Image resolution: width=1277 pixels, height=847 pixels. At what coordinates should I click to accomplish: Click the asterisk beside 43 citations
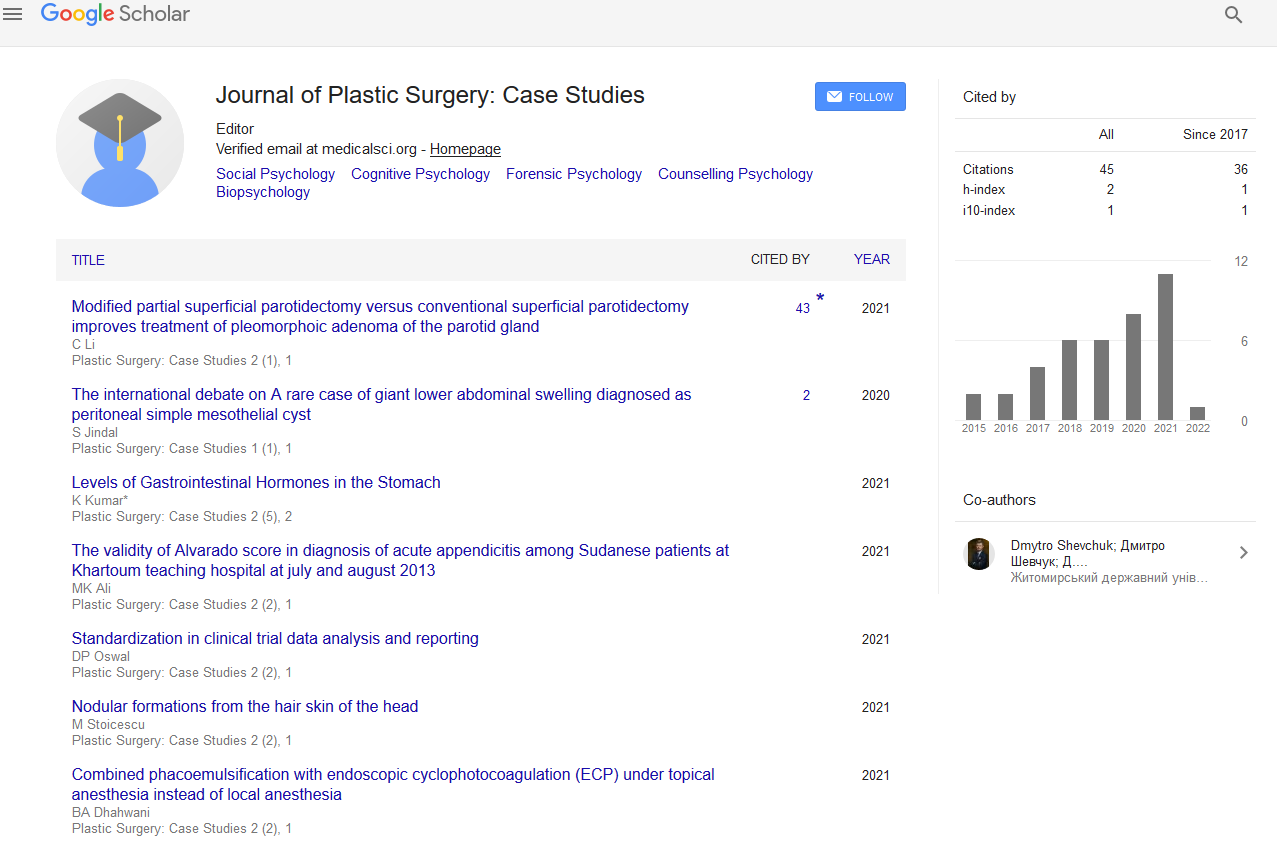(820, 298)
